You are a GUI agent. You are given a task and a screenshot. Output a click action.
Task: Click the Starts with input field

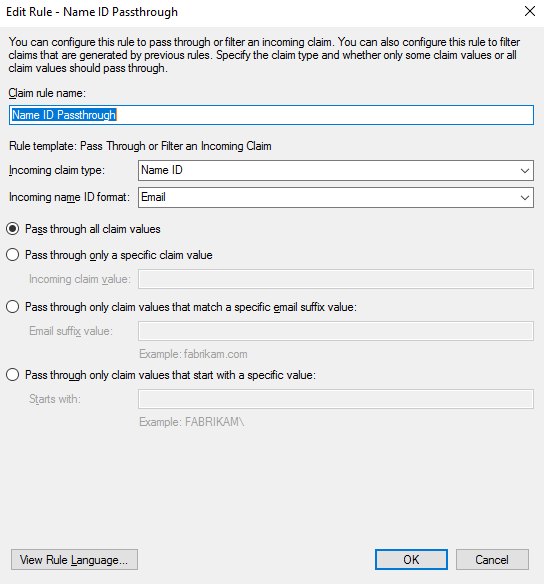(x=335, y=399)
